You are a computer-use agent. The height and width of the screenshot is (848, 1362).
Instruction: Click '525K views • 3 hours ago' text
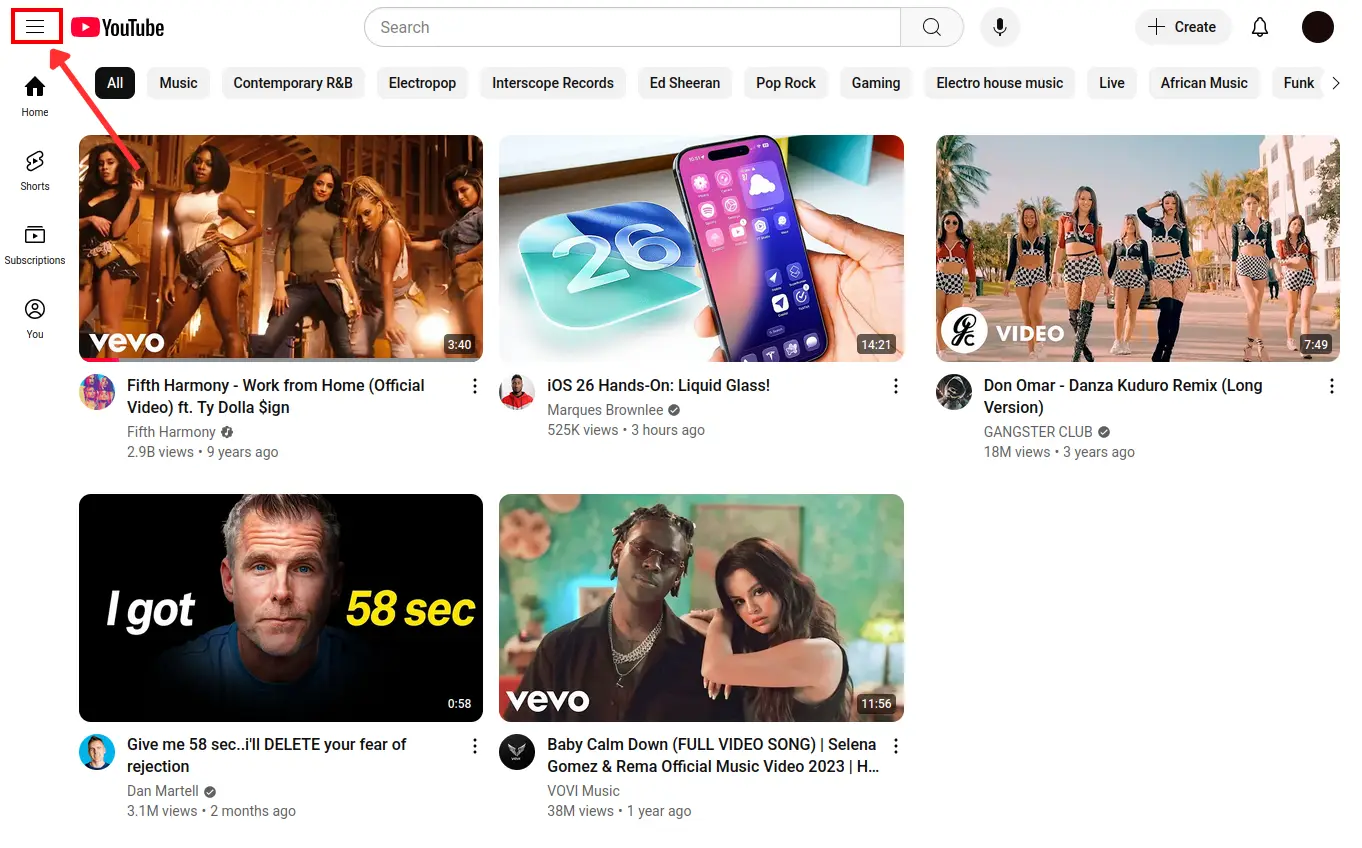tap(626, 430)
